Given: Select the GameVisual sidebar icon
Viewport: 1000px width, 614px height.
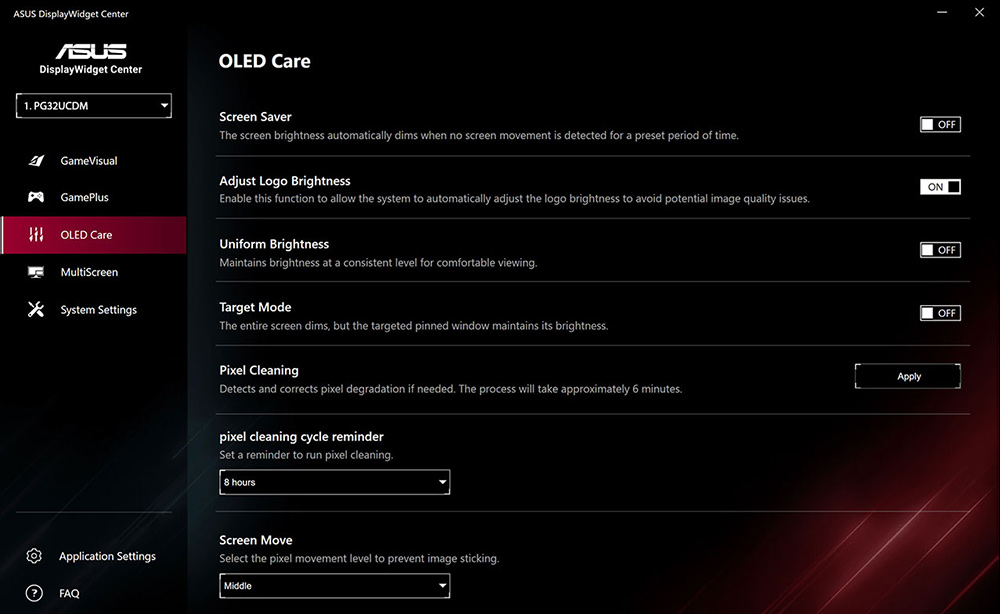Looking at the screenshot, I should coord(35,160).
